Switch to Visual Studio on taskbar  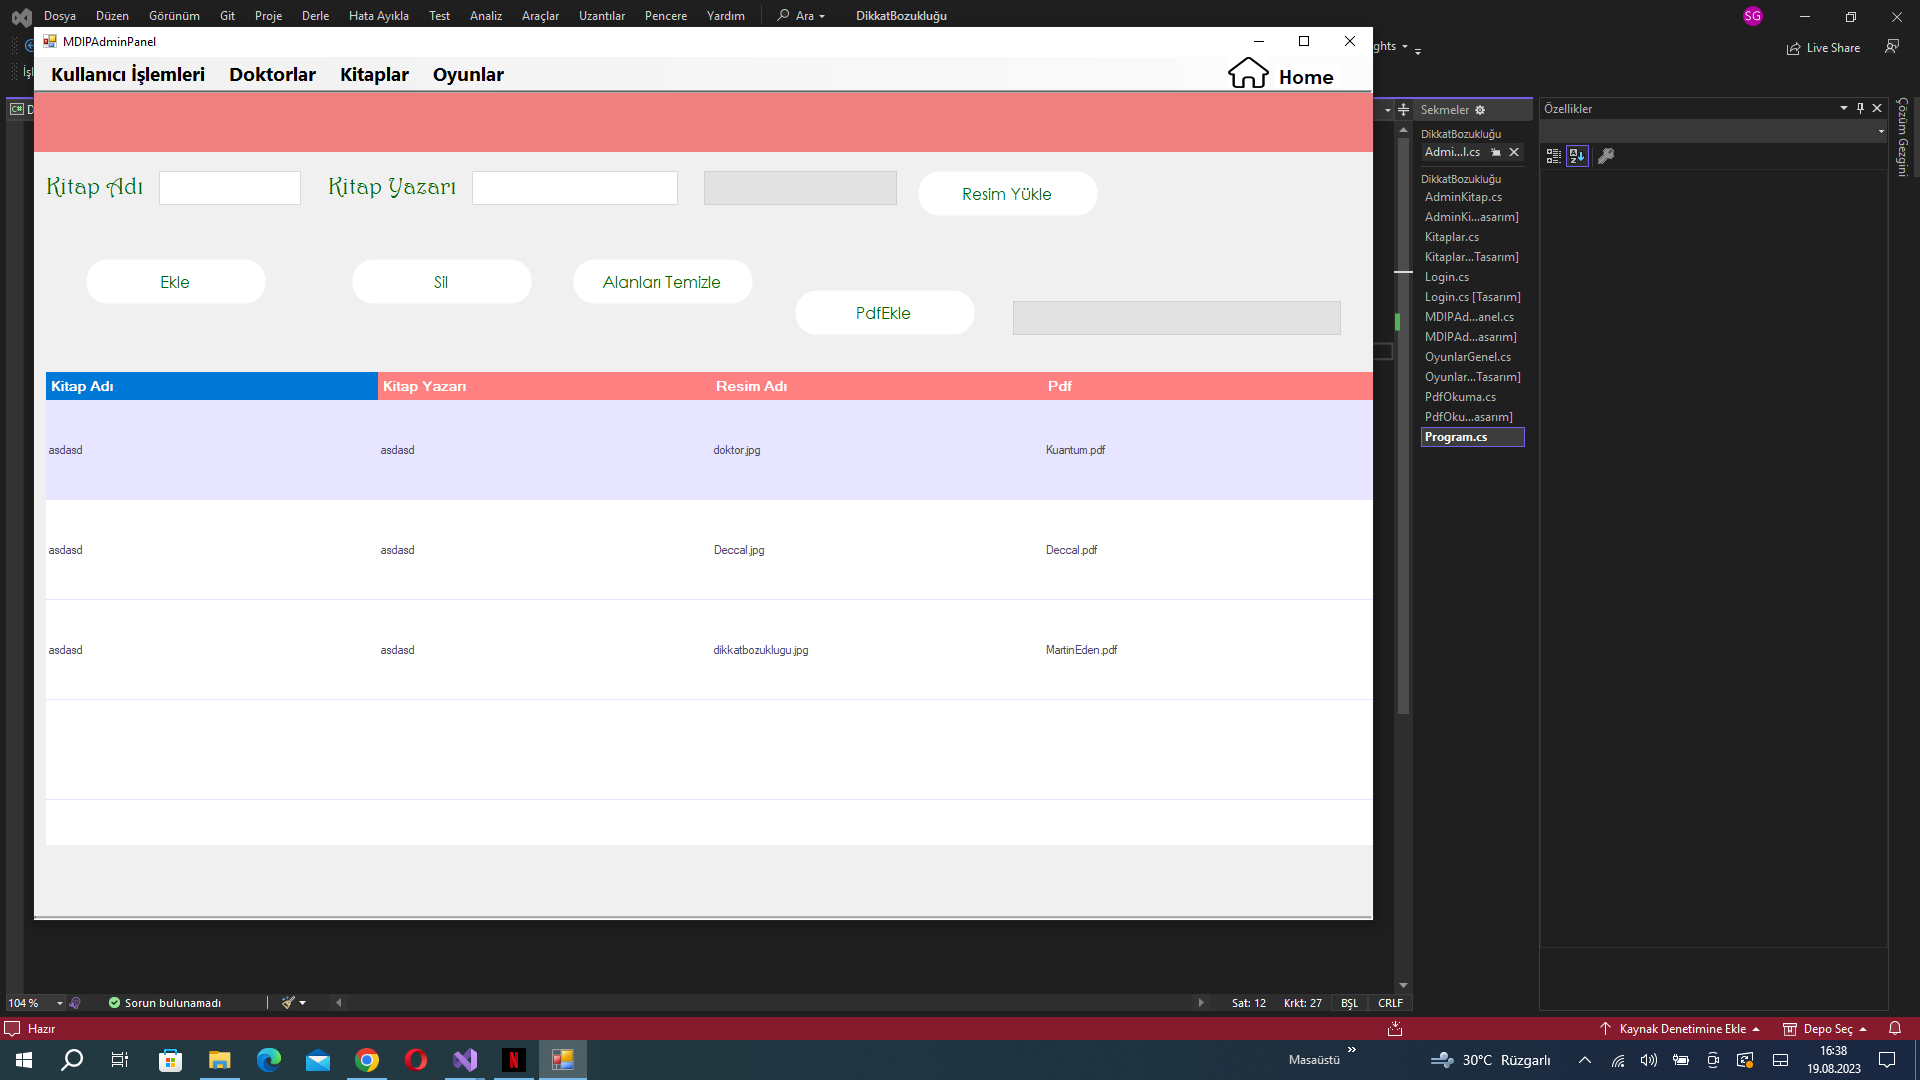[465, 1060]
